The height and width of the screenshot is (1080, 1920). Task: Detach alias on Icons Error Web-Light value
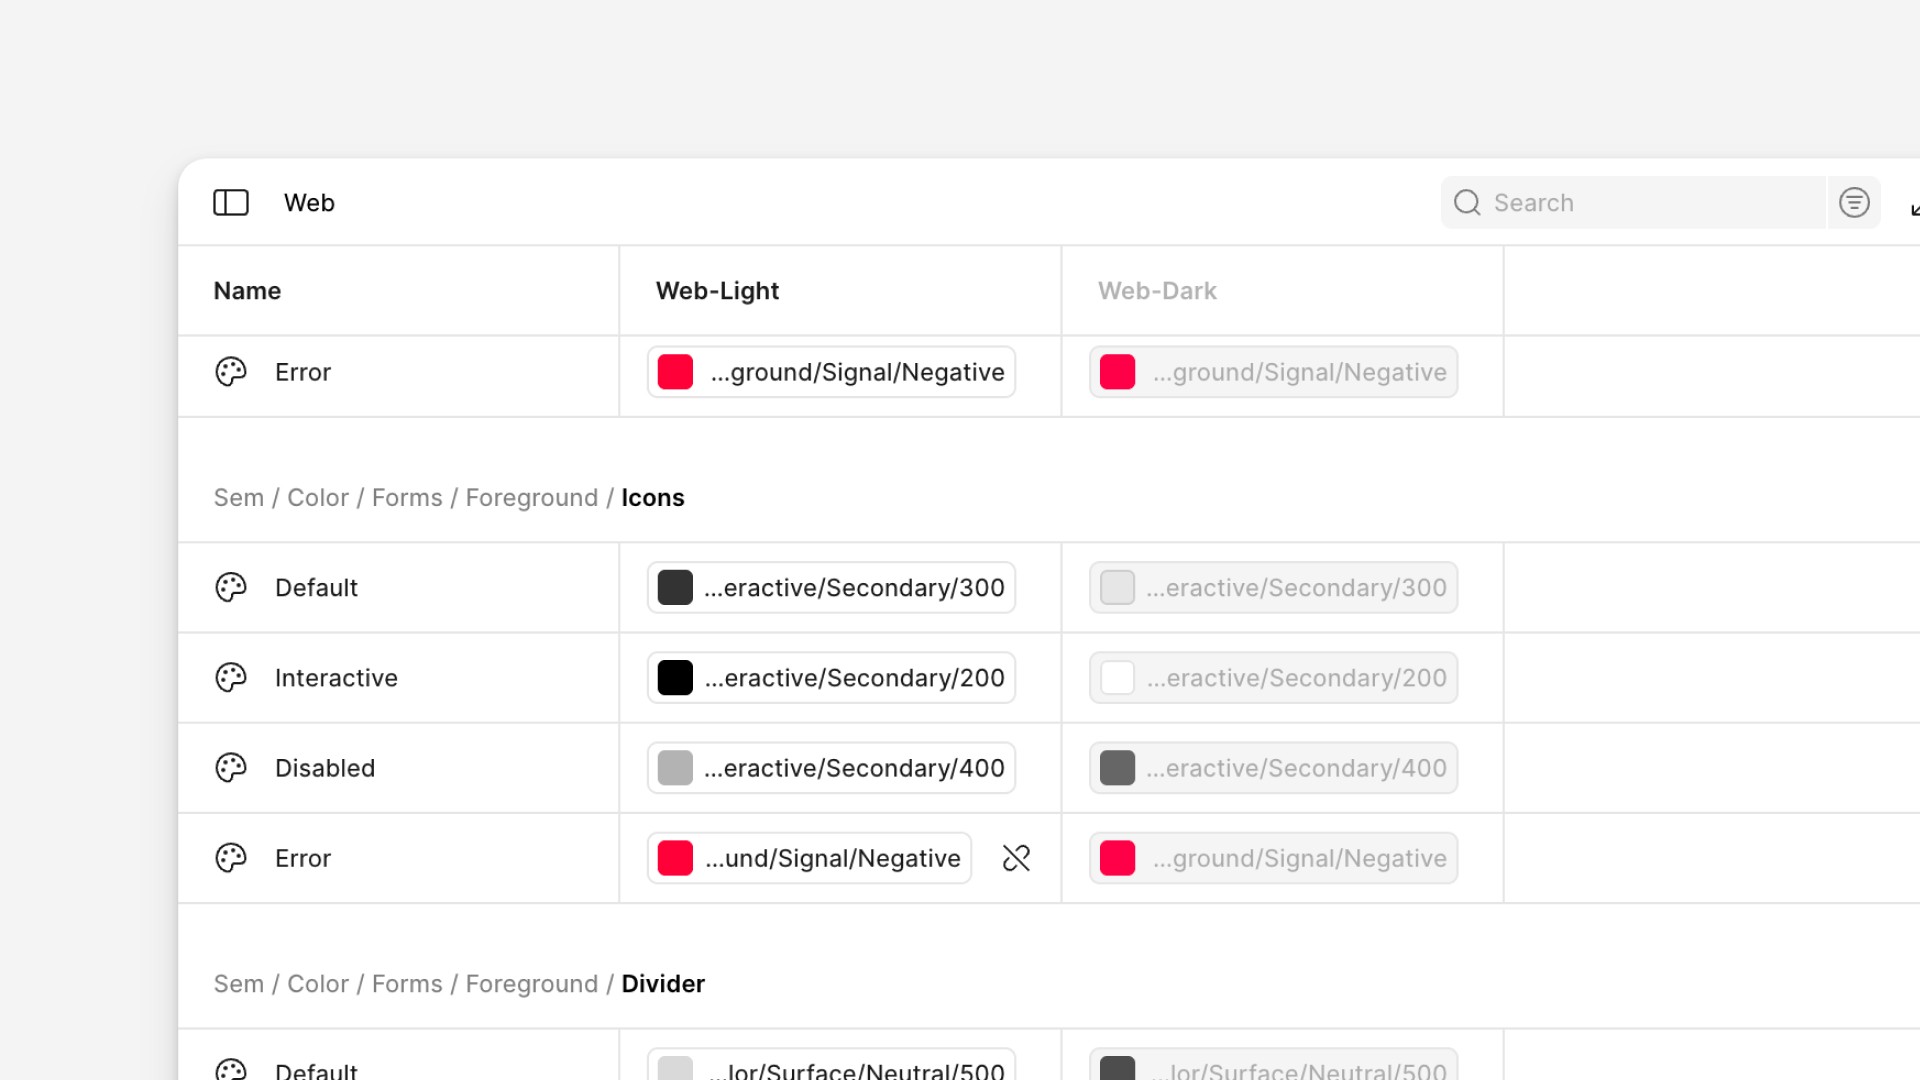pyautogui.click(x=1016, y=858)
